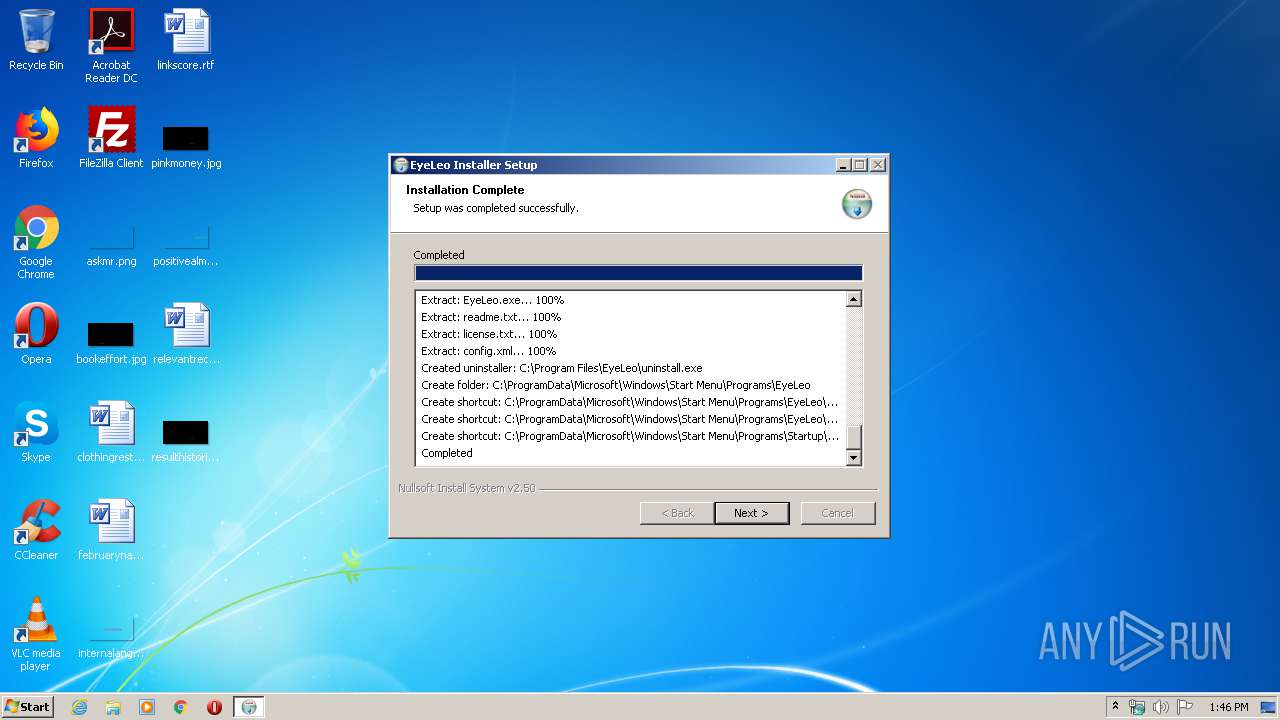Open Internet Explorer from the taskbar

[x=79, y=707]
